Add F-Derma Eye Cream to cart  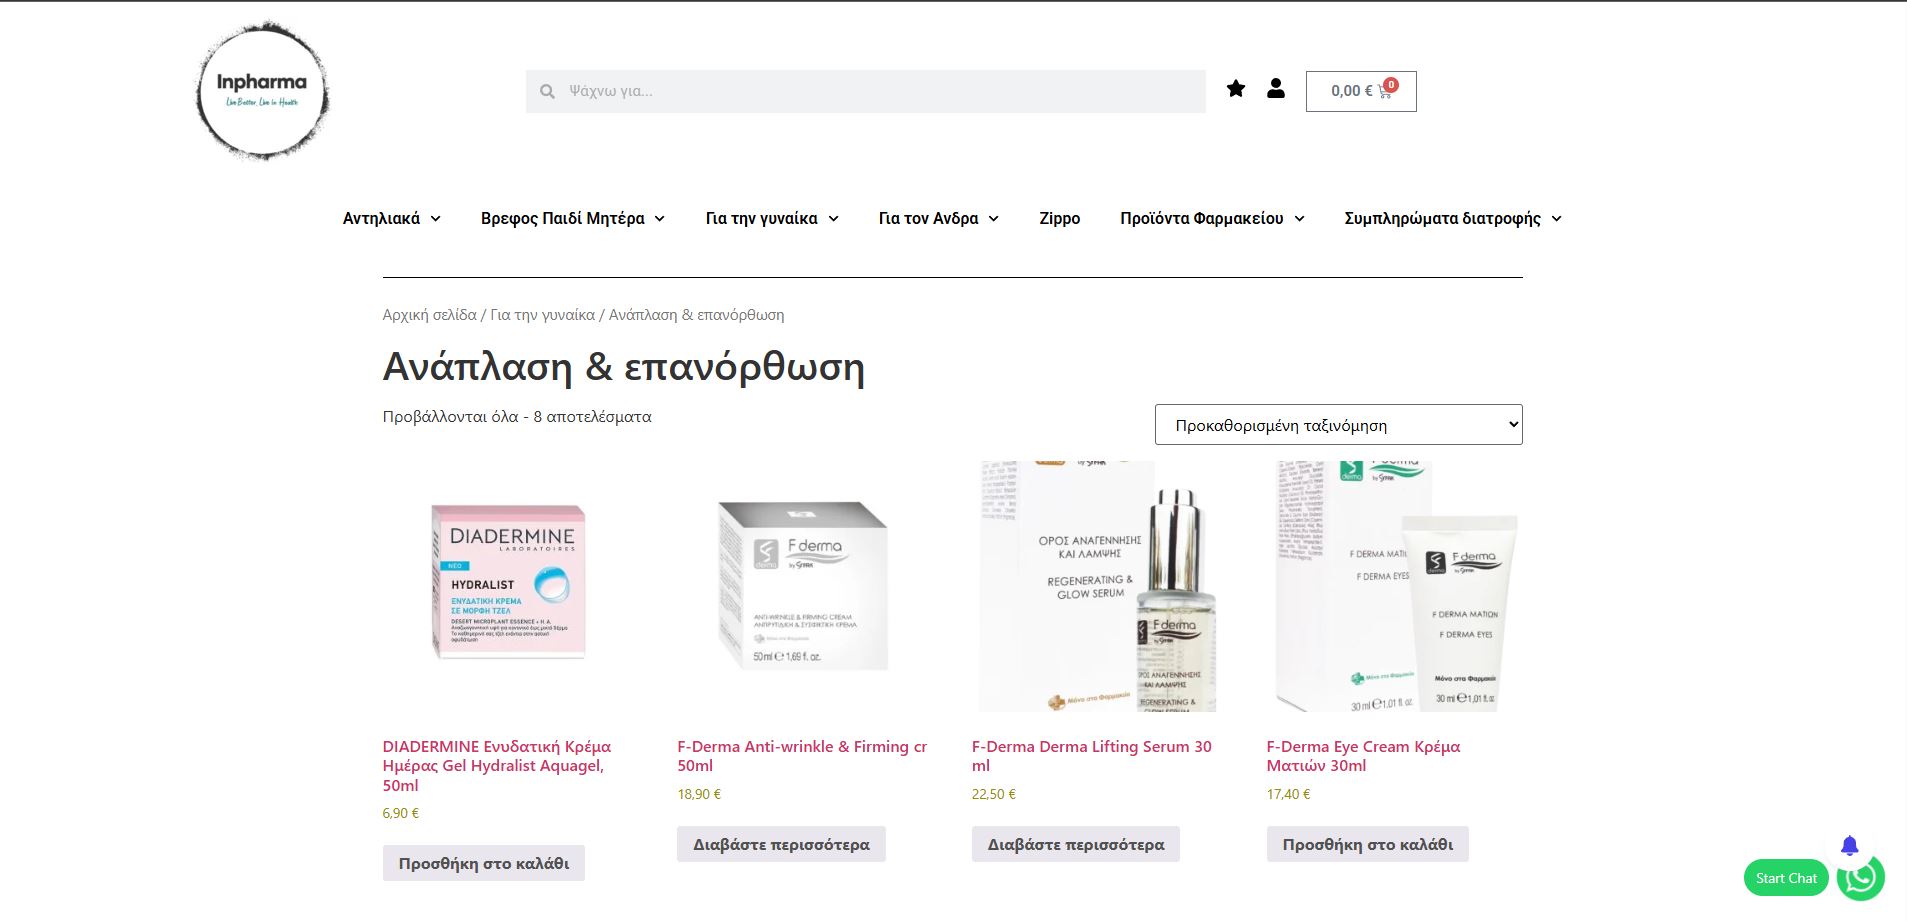point(1368,844)
